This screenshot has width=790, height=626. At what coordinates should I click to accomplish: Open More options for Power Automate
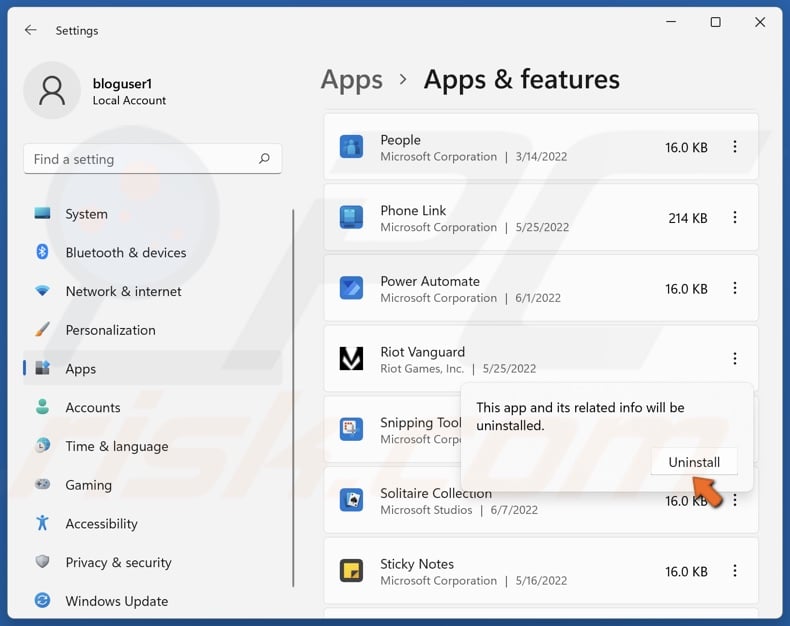(735, 288)
